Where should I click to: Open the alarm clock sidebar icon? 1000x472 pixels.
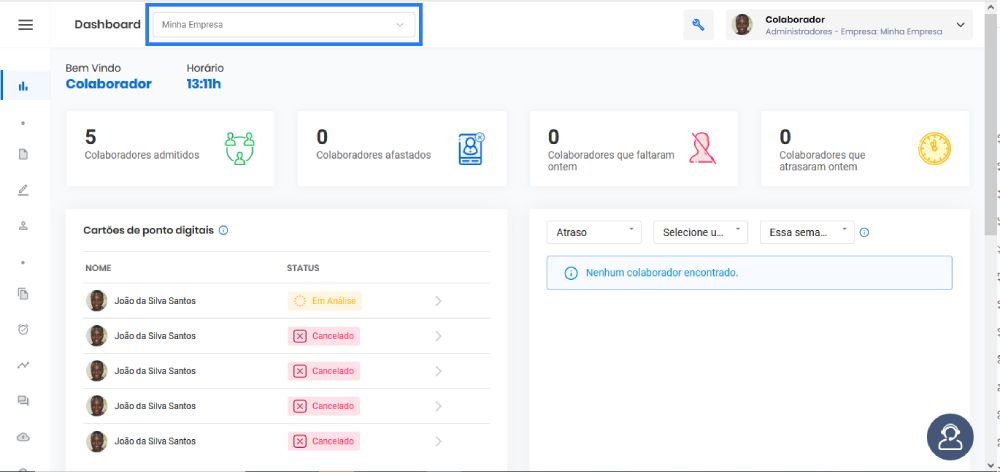point(24,330)
